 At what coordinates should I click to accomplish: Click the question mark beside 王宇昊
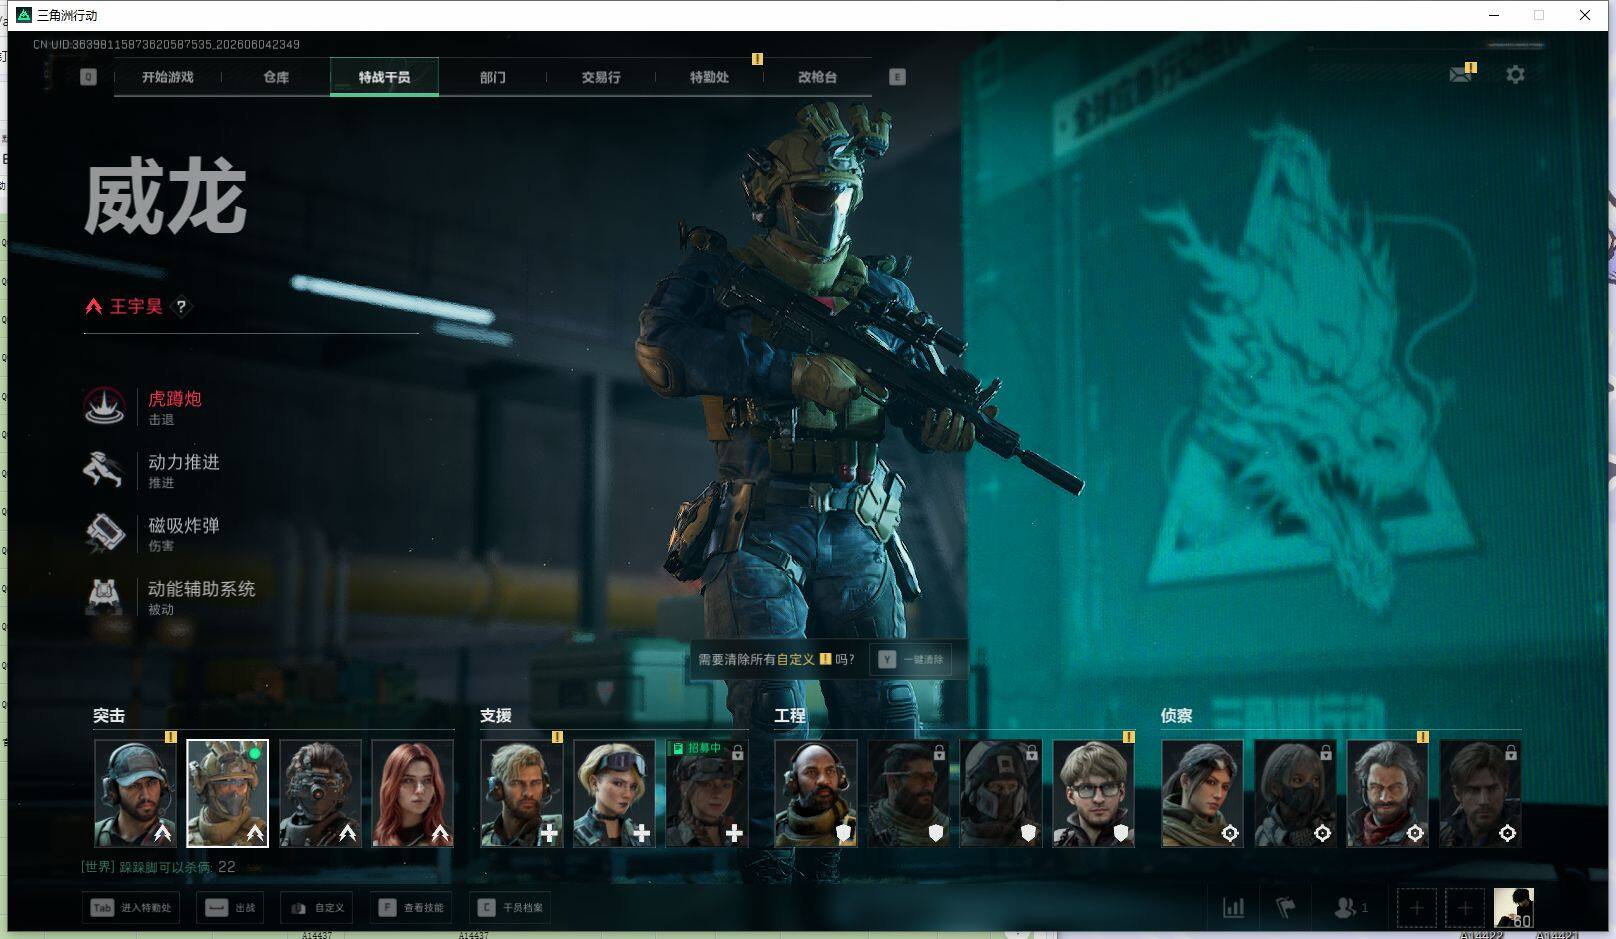pos(181,307)
